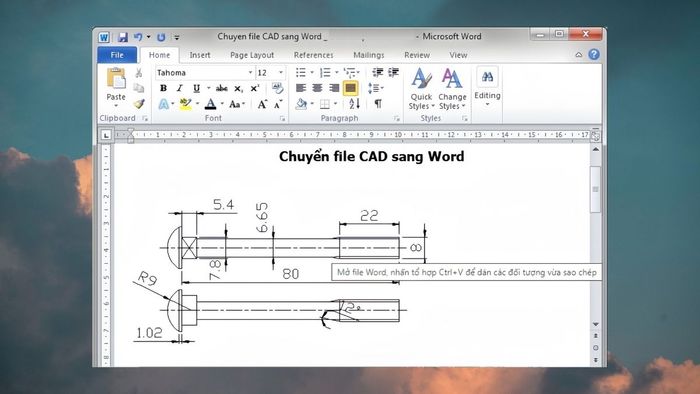This screenshot has height=394, width=700.
Task: Switch to the View tab
Action: (458, 55)
